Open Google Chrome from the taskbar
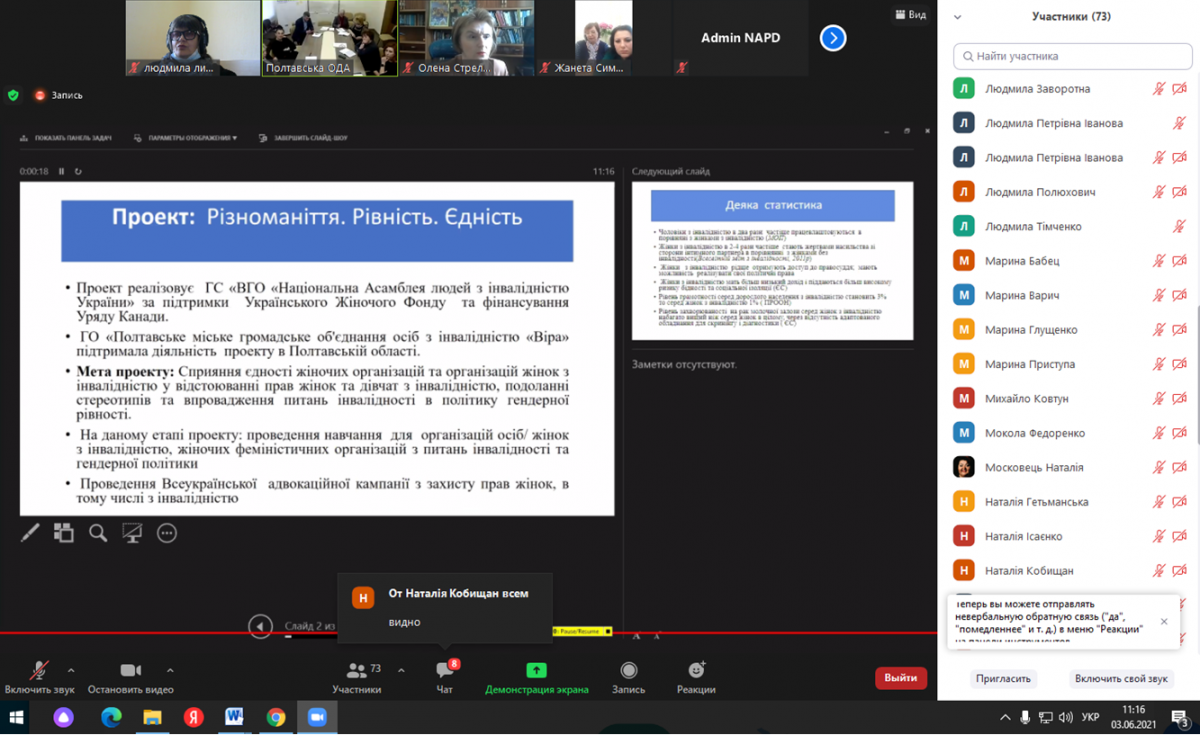1200x735 pixels. click(276, 717)
